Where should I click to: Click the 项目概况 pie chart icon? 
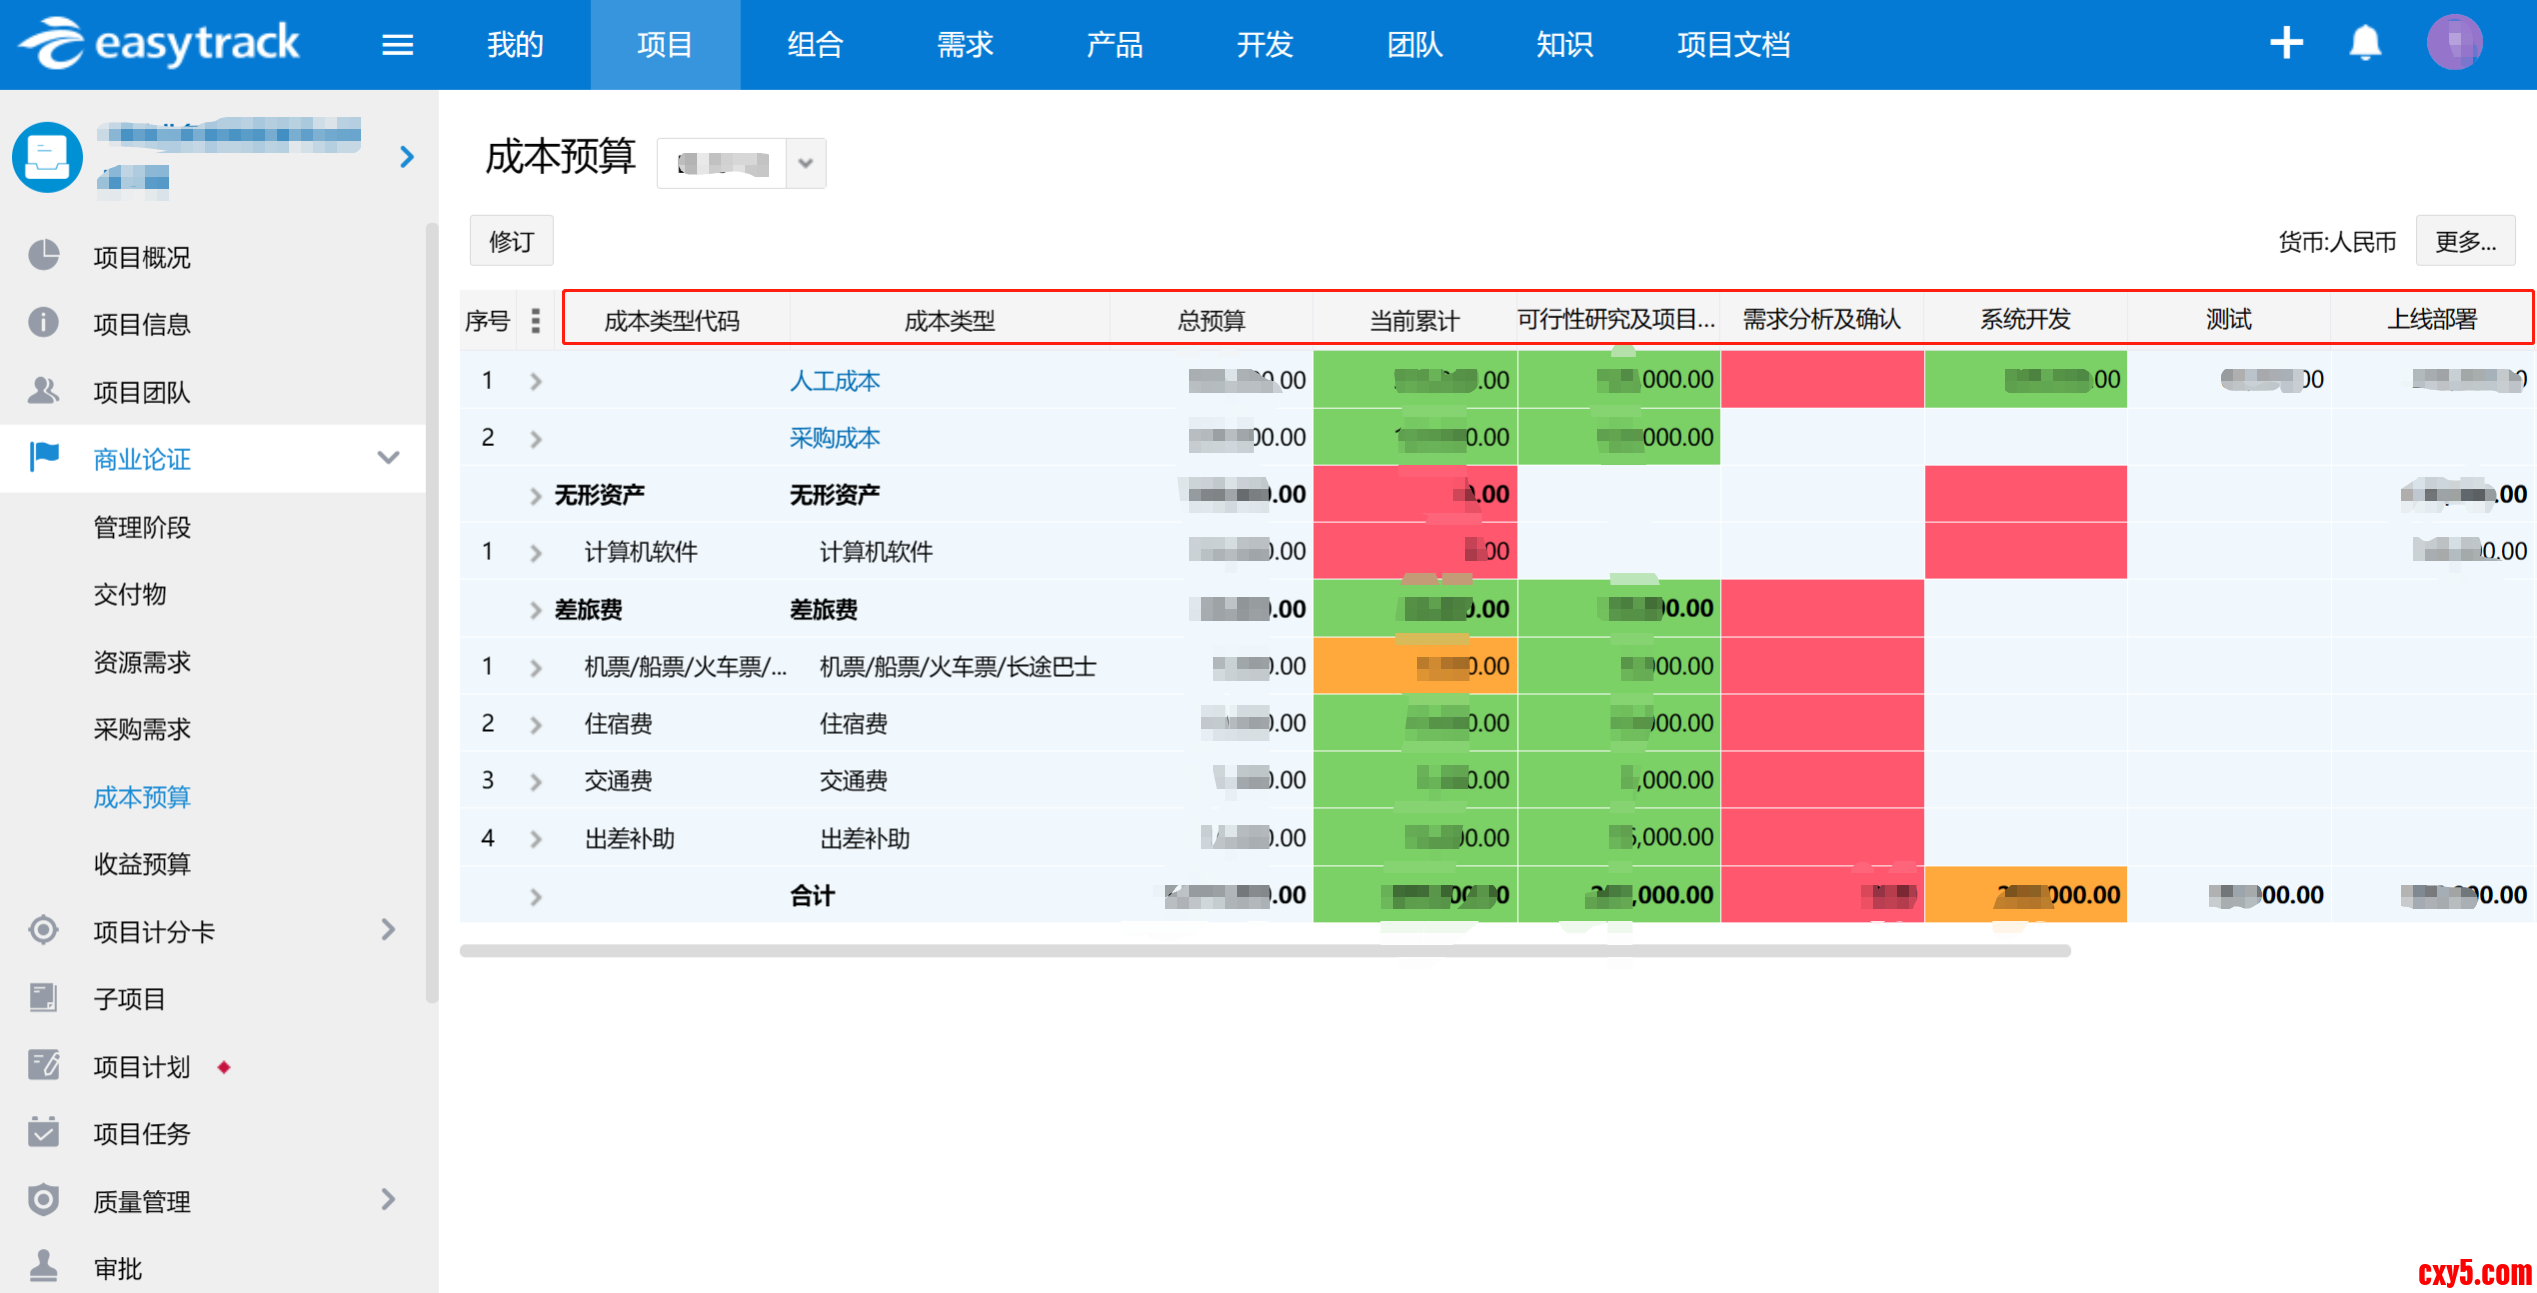point(43,256)
